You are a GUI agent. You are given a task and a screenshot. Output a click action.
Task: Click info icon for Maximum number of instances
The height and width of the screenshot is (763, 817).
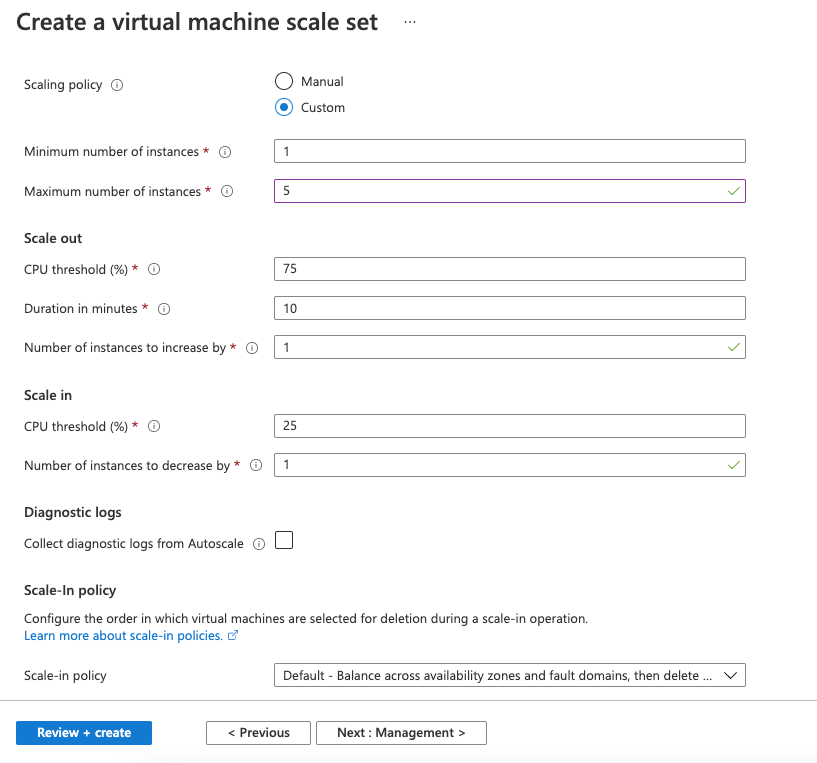coord(227,192)
